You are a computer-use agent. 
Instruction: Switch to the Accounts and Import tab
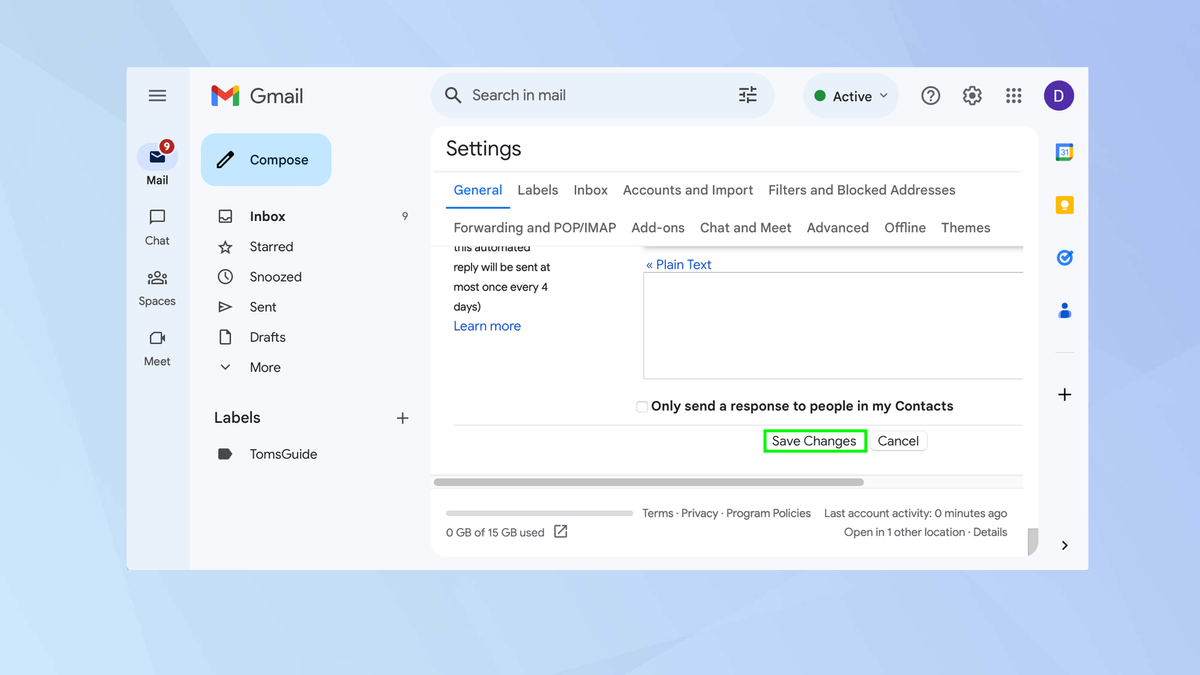click(x=687, y=190)
